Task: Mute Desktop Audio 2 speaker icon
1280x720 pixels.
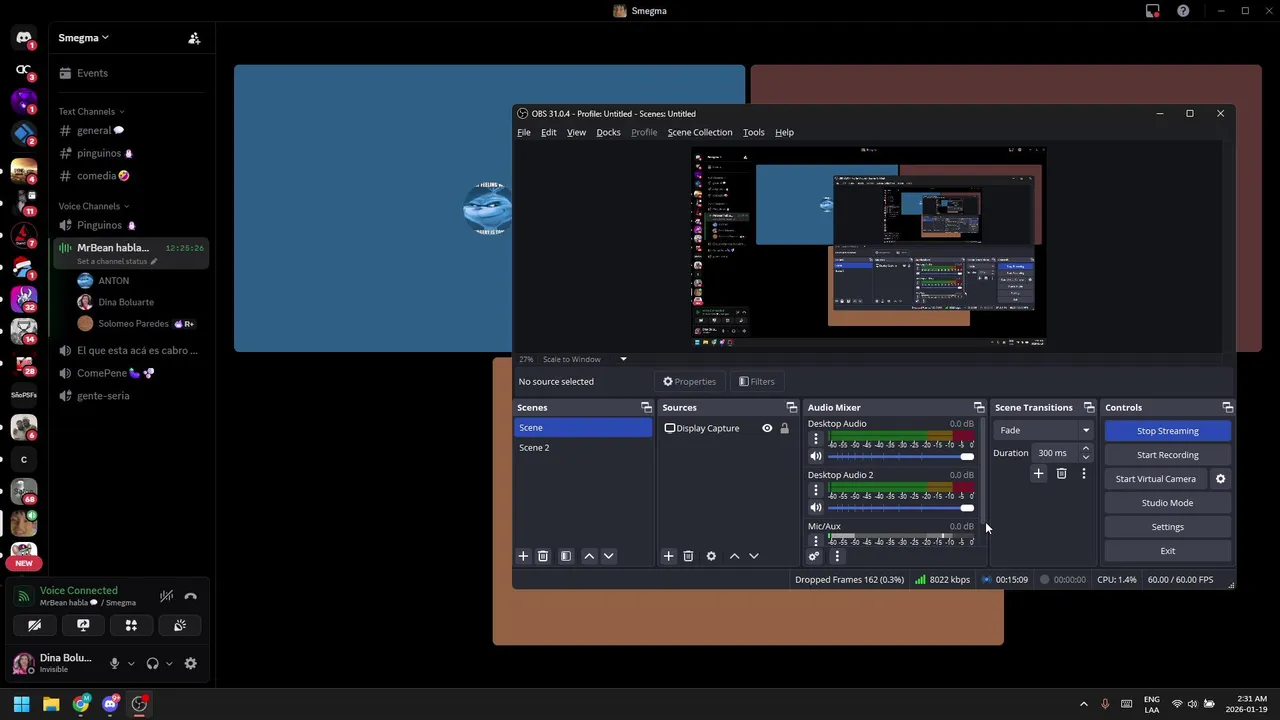Action: coord(815,508)
